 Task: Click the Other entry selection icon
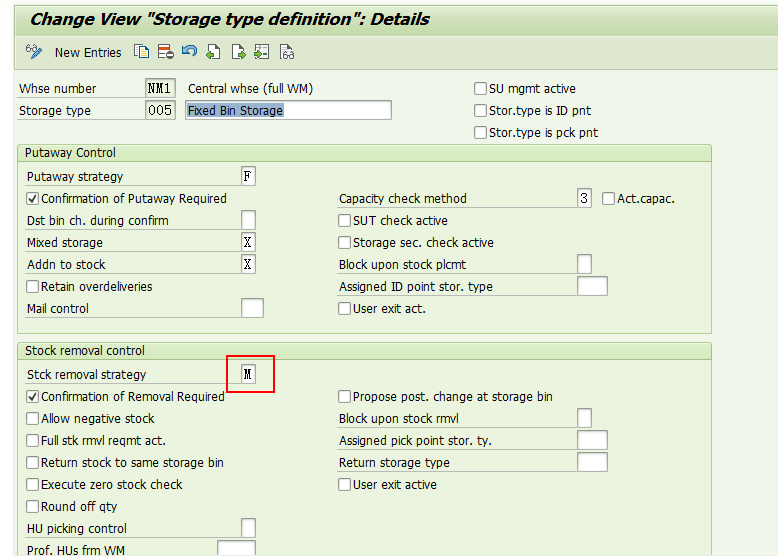(x=261, y=52)
